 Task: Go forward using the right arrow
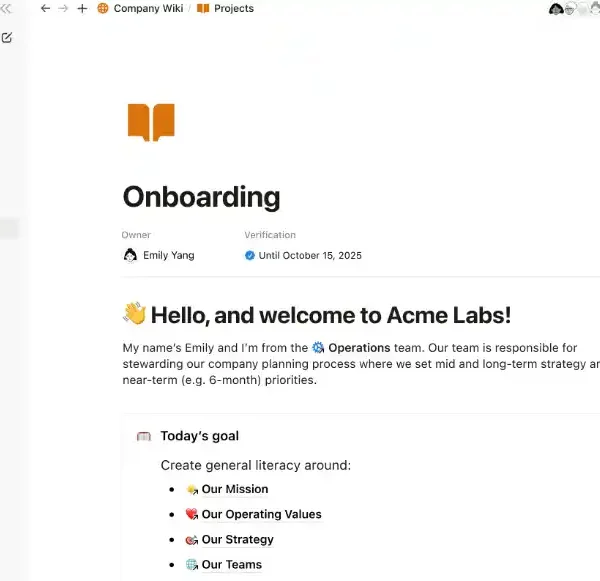point(63,8)
